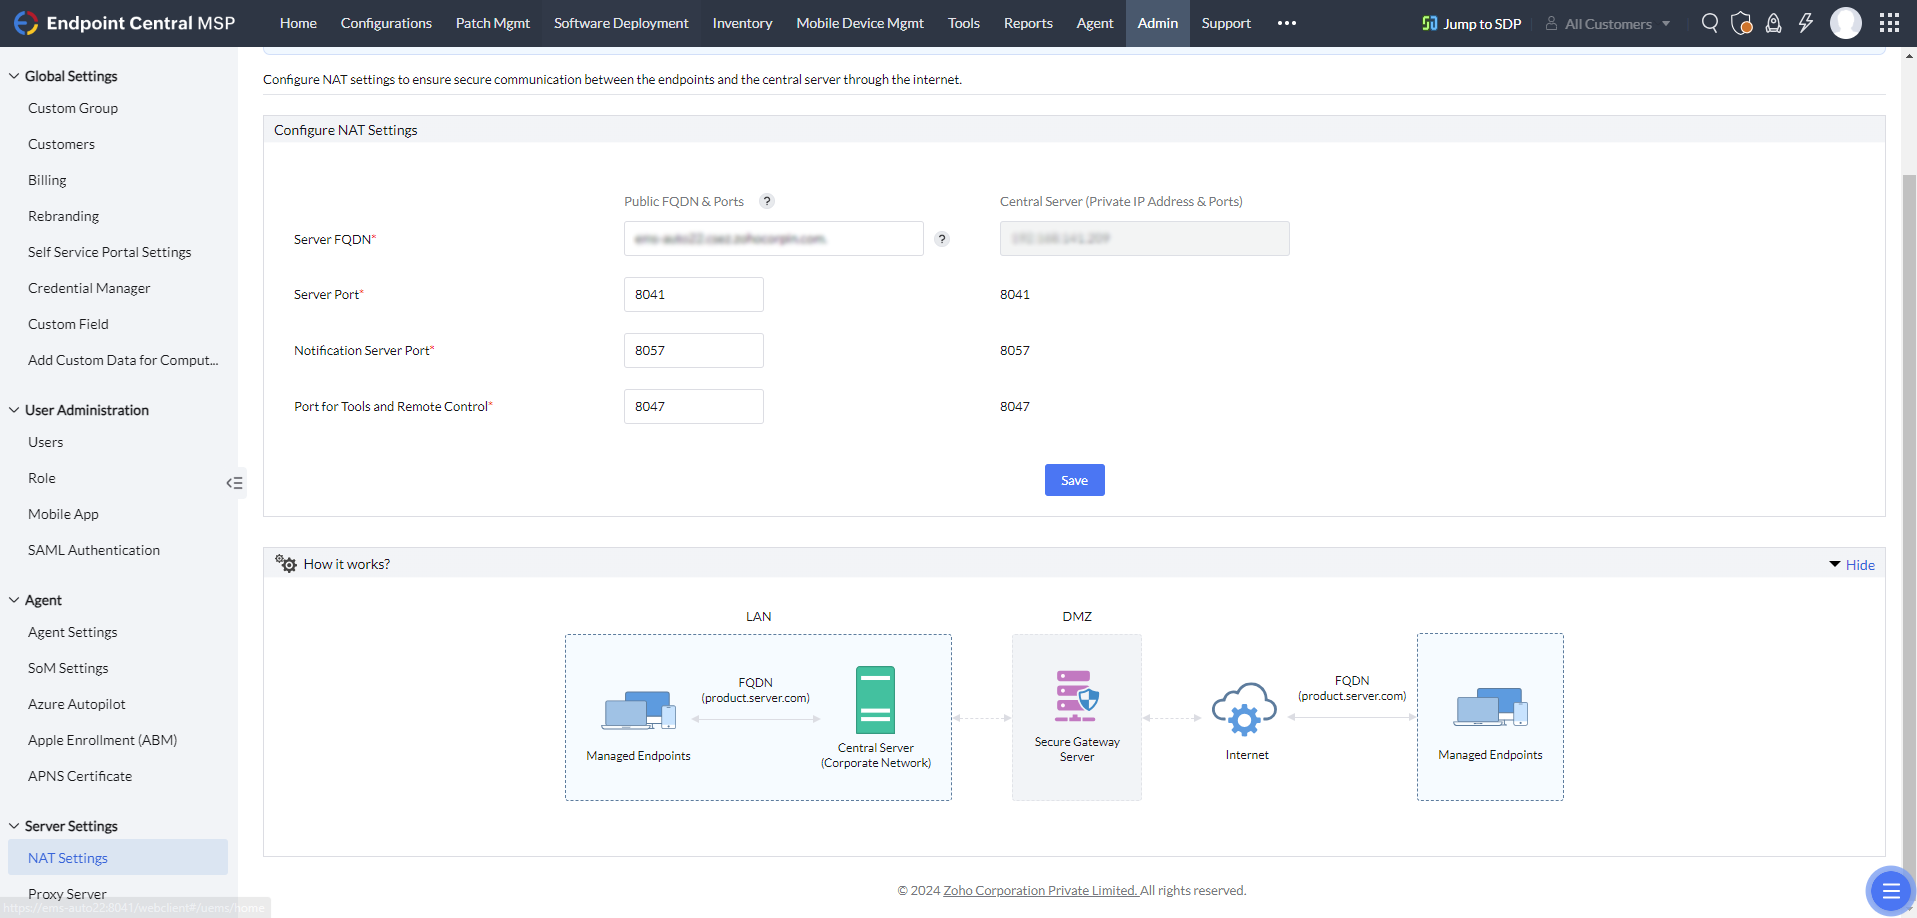The width and height of the screenshot is (1917, 918).
Task: Focus the Server Port input field
Action: point(694,294)
